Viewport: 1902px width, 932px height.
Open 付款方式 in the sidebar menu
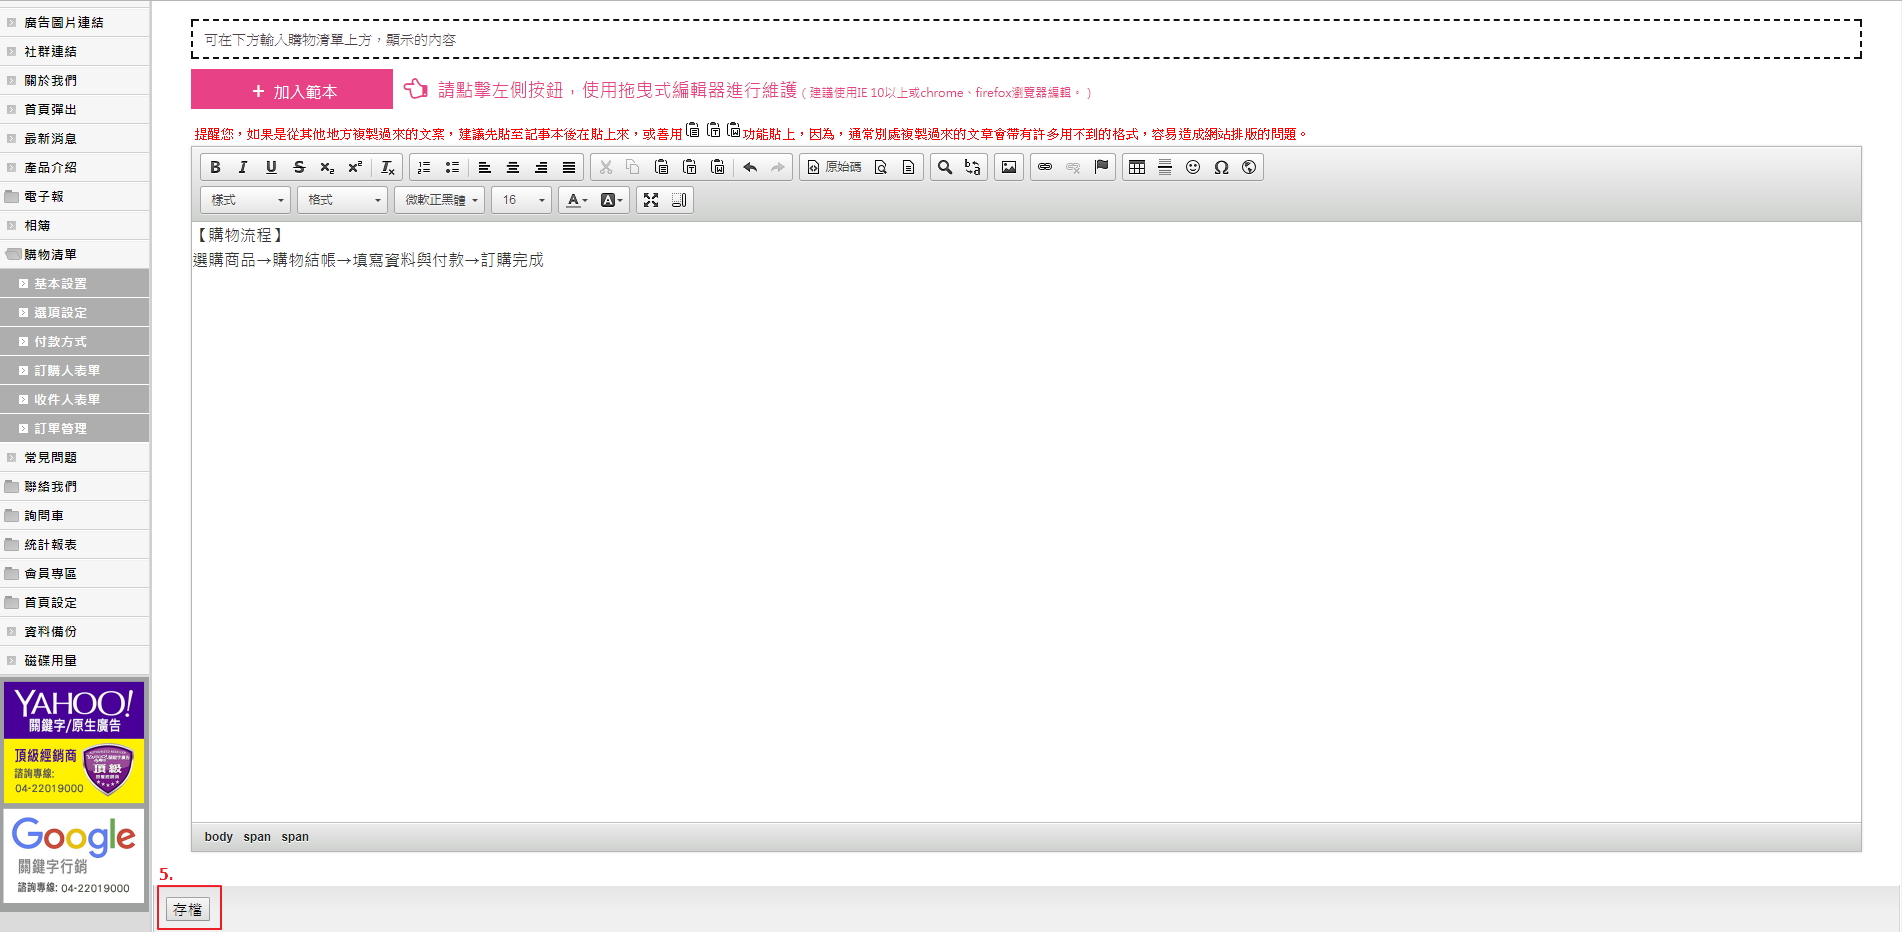(x=61, y=342)
